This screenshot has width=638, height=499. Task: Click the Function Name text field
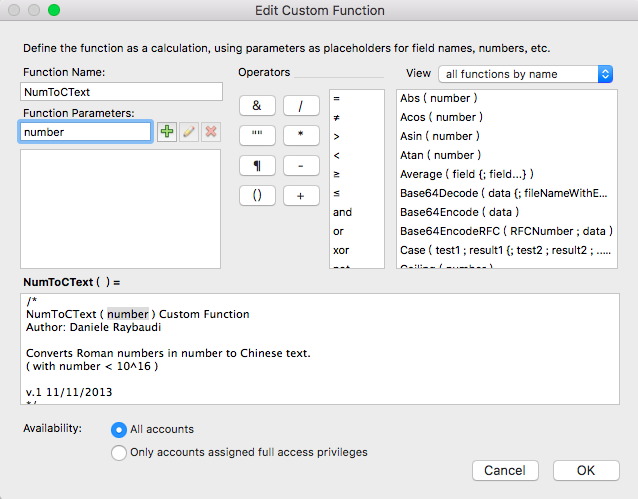point(121,92)
